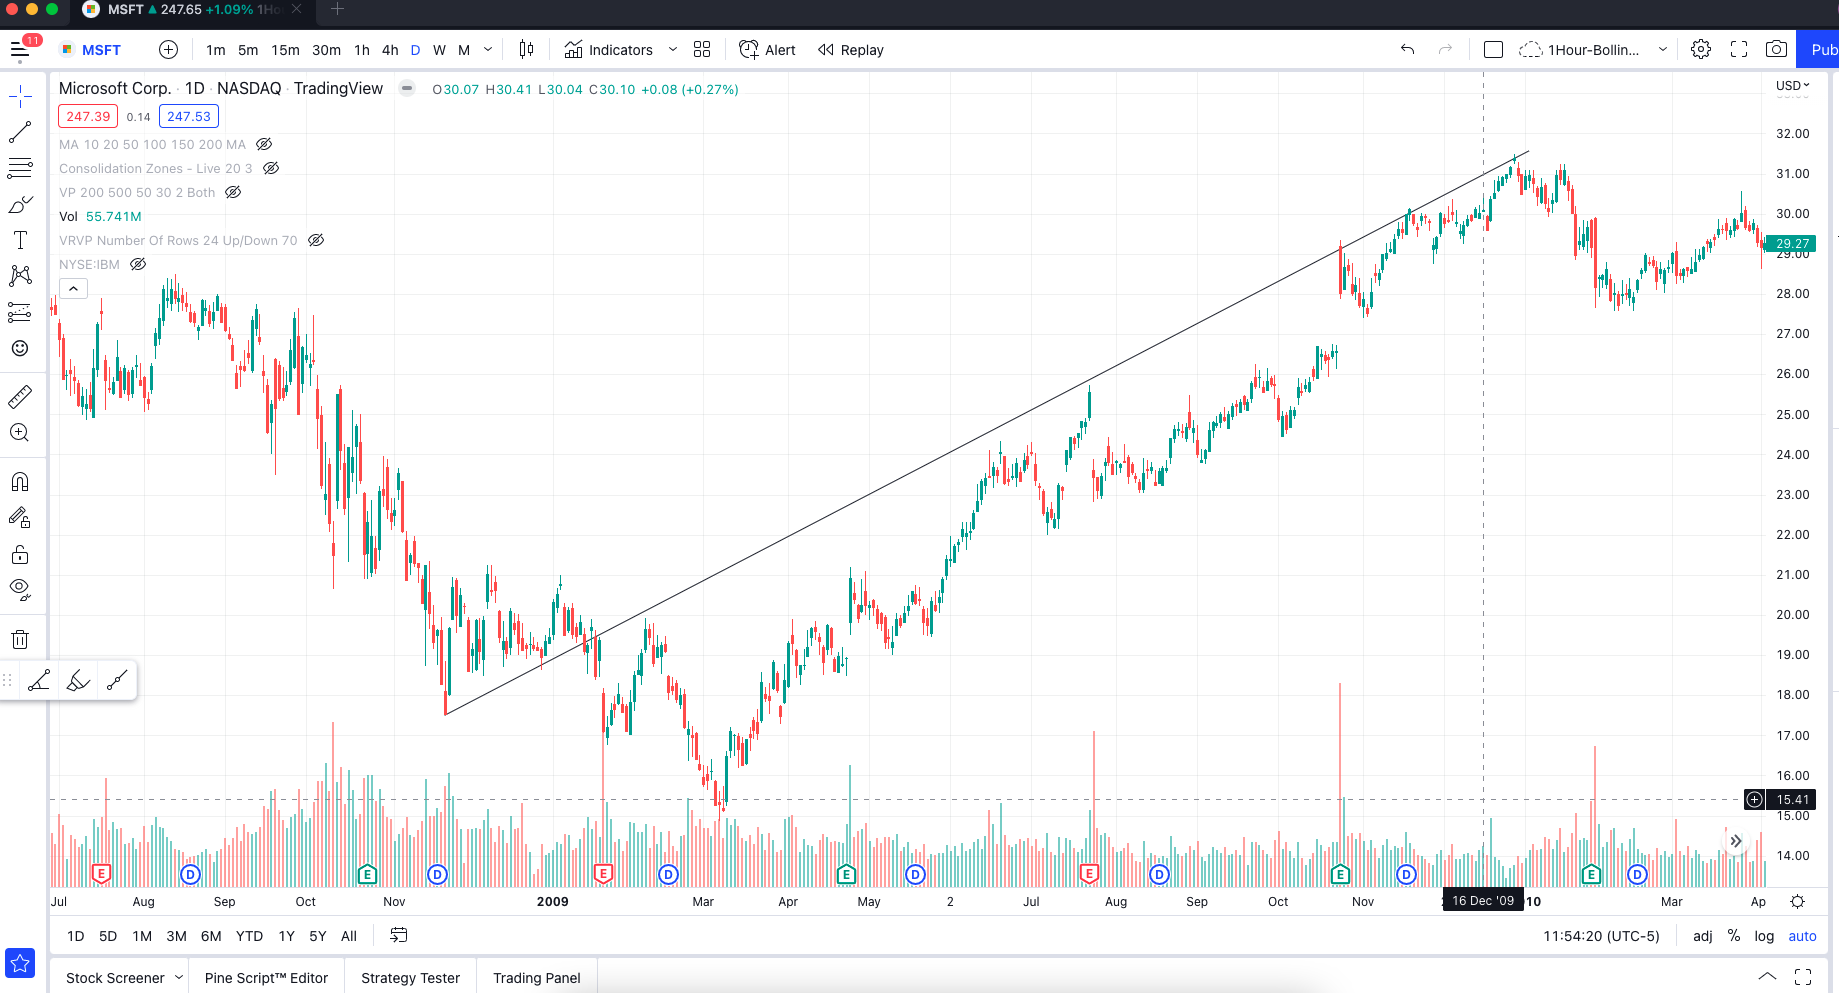Show the VP 200 500 indicator
The image size is (1839, 993).
(x=233, y=192)
